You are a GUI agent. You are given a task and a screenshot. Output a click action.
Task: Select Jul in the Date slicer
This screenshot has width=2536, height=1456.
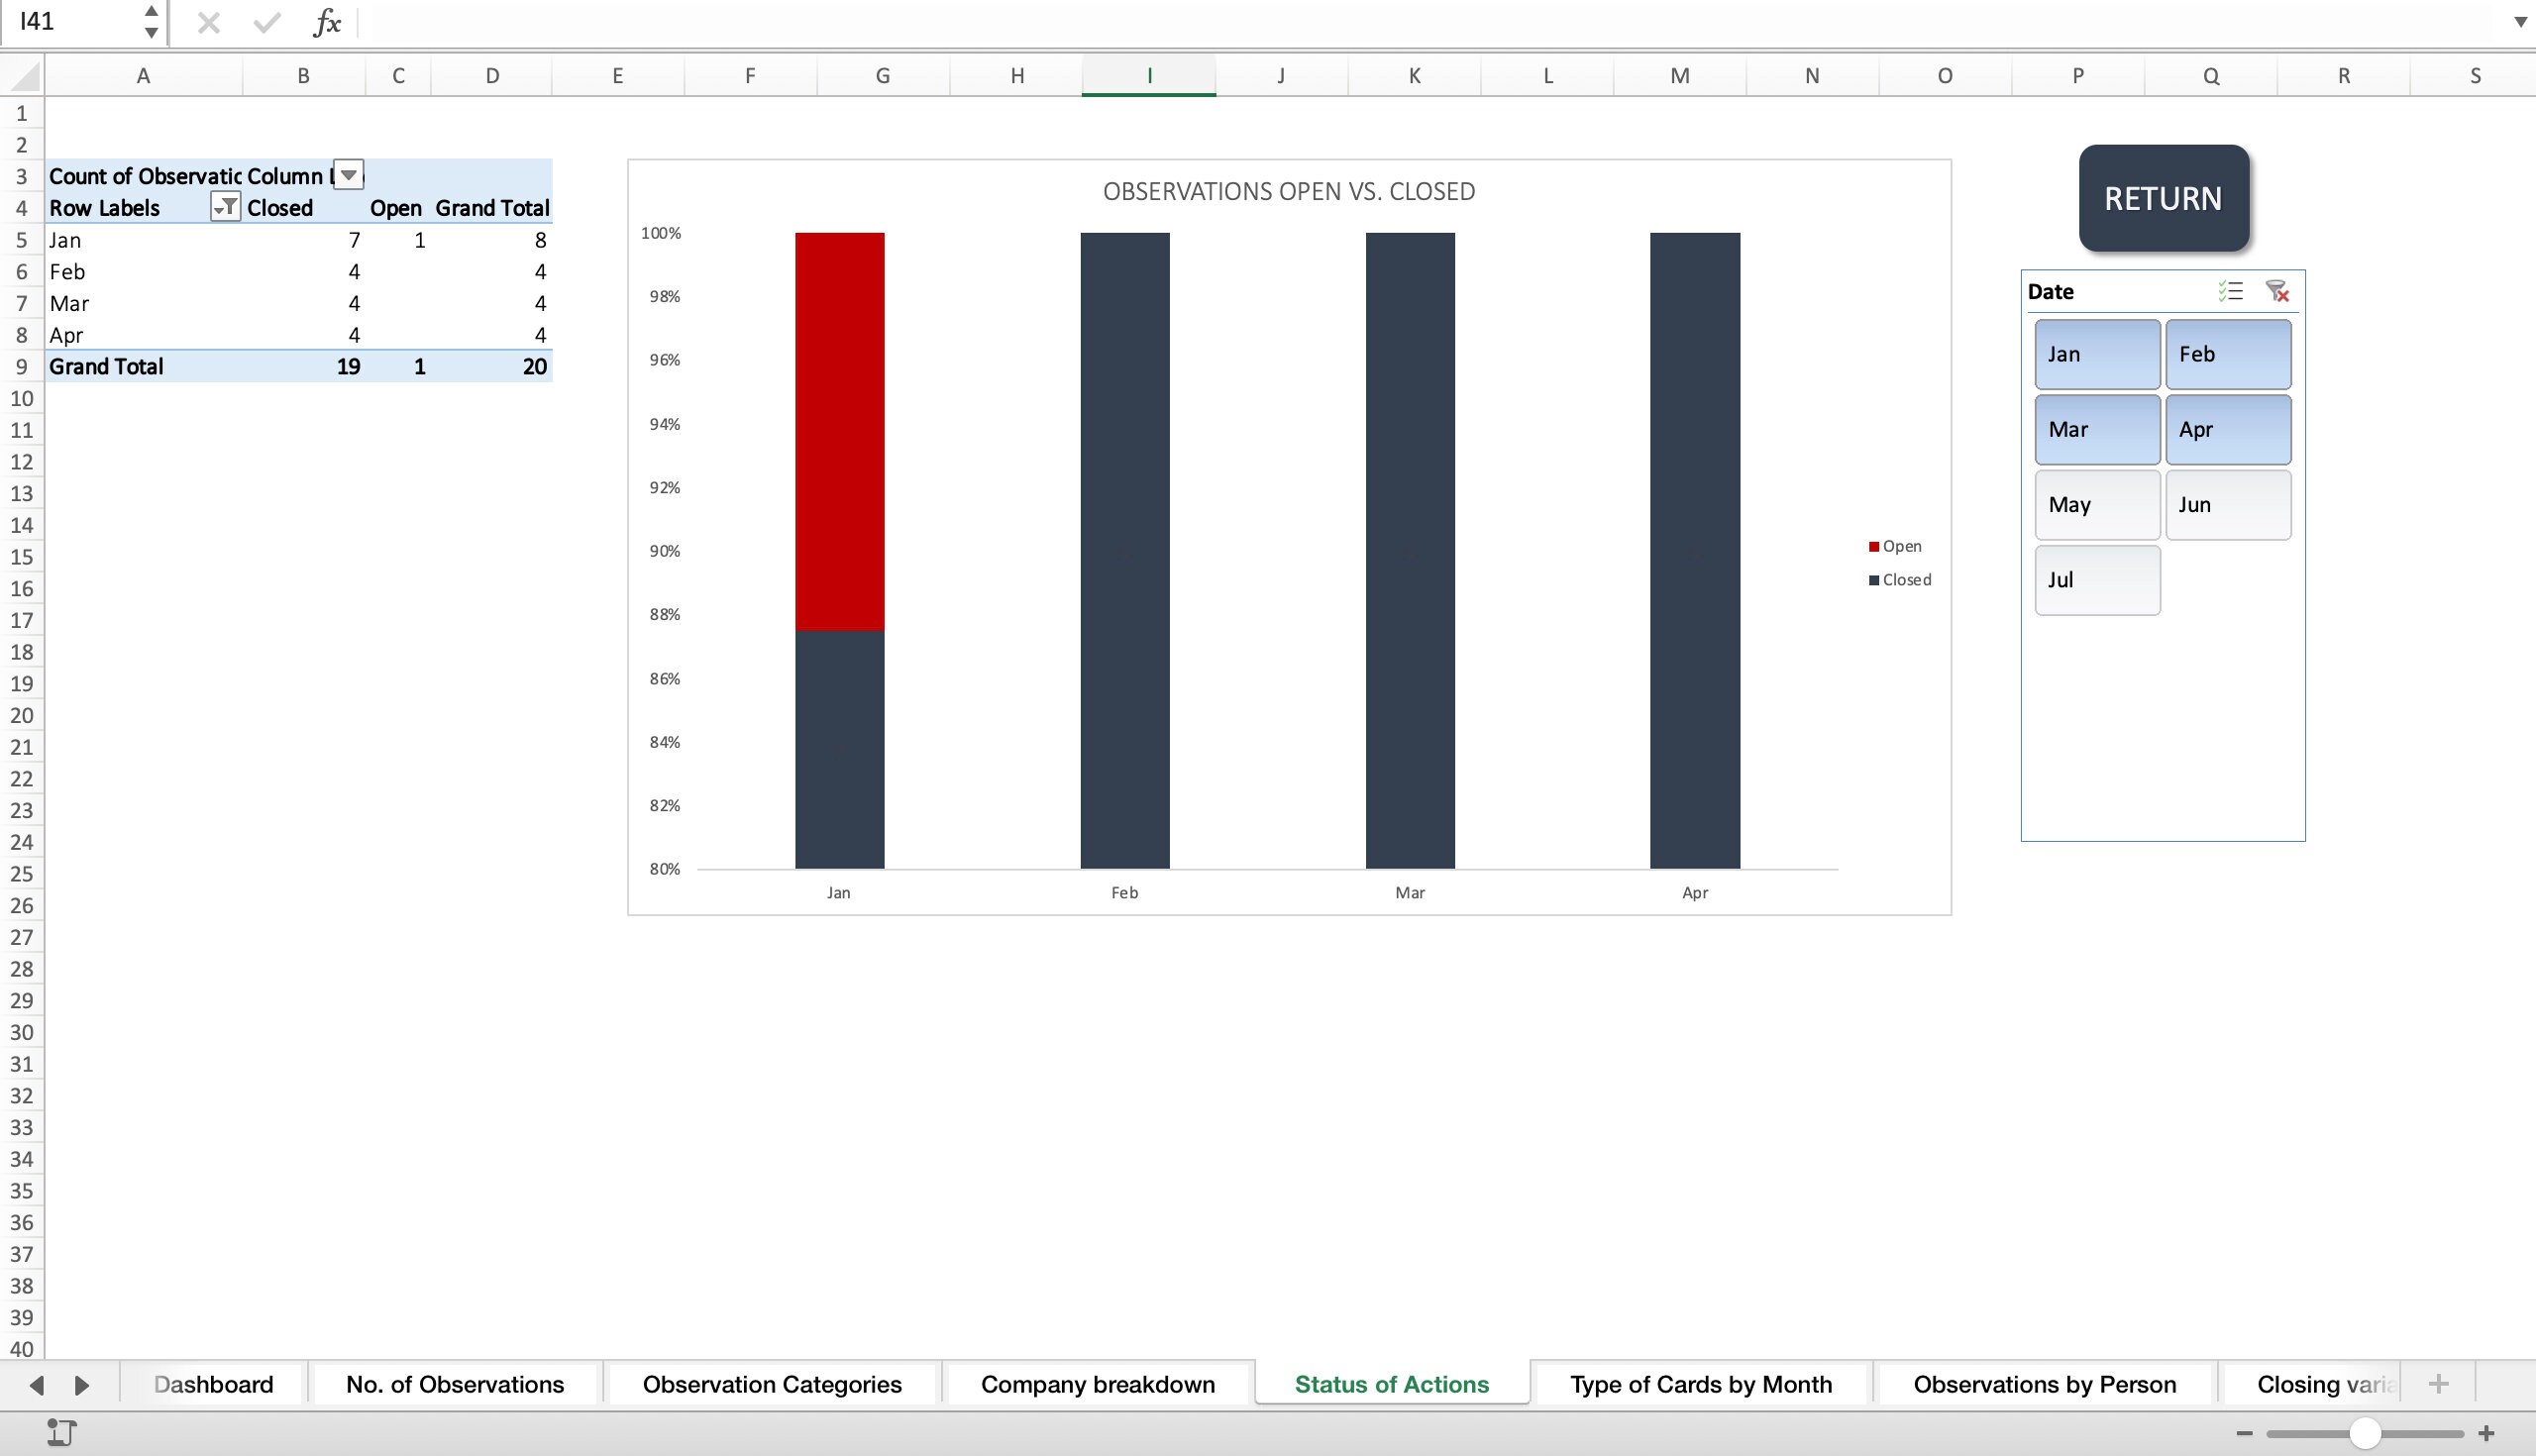click(2096, 580)
